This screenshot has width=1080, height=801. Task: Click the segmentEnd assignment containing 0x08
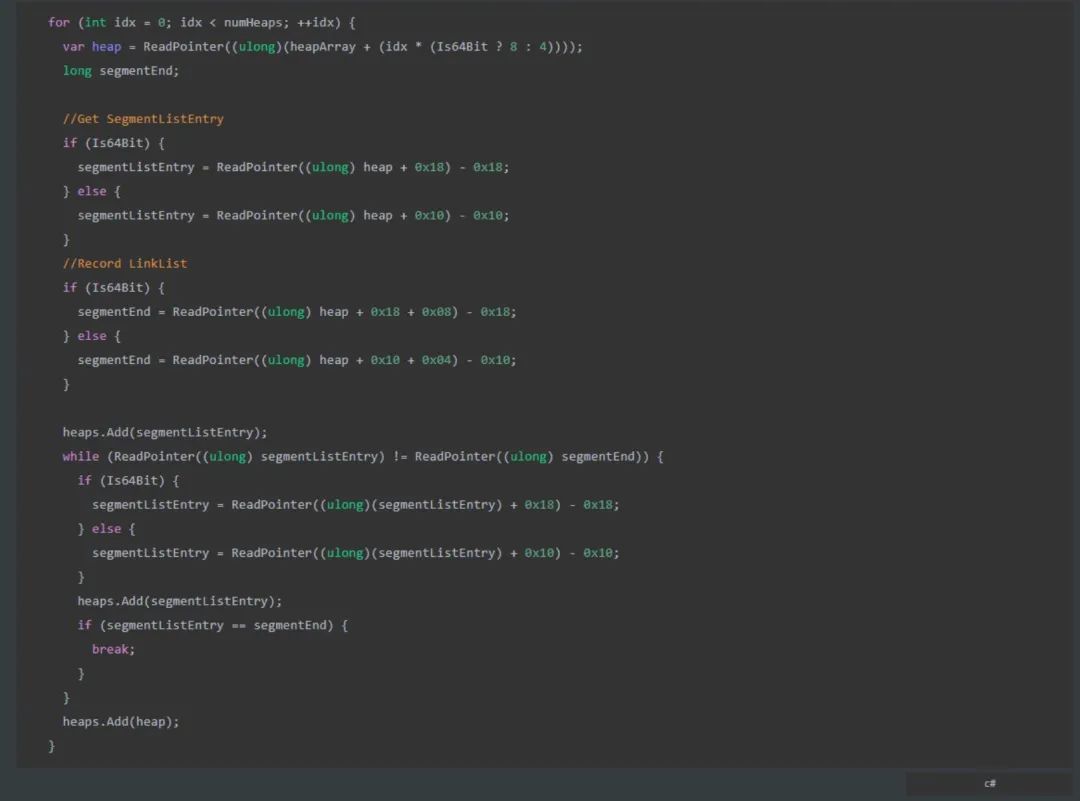click(x=297, y=312)
